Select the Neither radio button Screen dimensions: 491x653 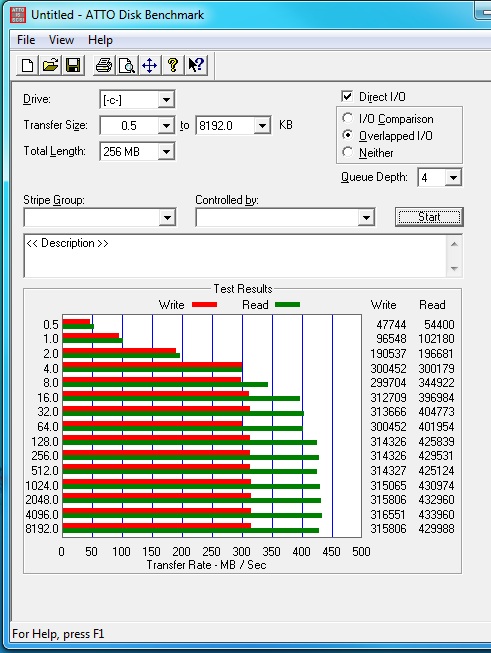(347, 152)
